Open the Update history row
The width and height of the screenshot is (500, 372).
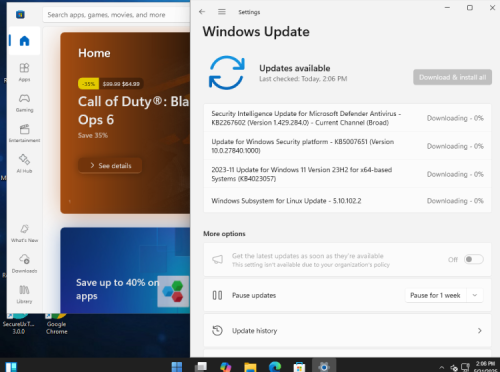click(347, 330)
